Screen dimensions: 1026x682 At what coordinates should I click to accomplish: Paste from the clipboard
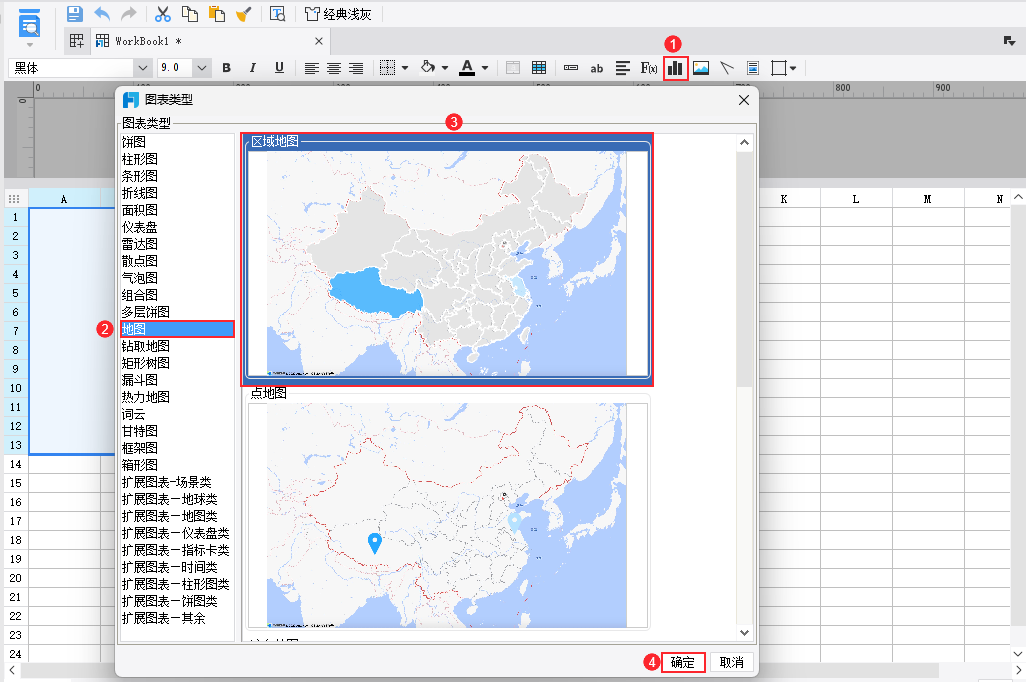coord(218,13)
